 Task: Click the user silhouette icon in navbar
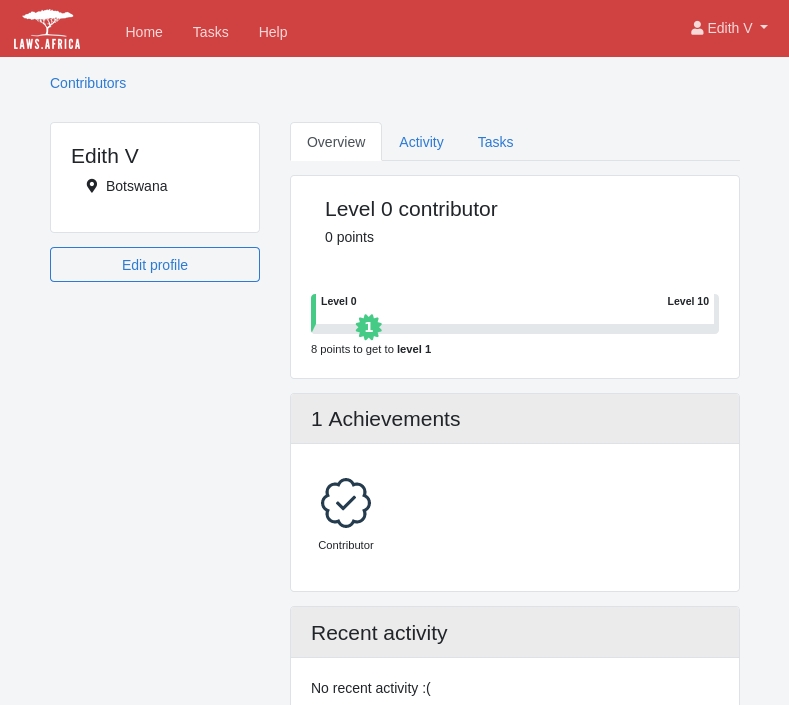click(x=697, y=28)
